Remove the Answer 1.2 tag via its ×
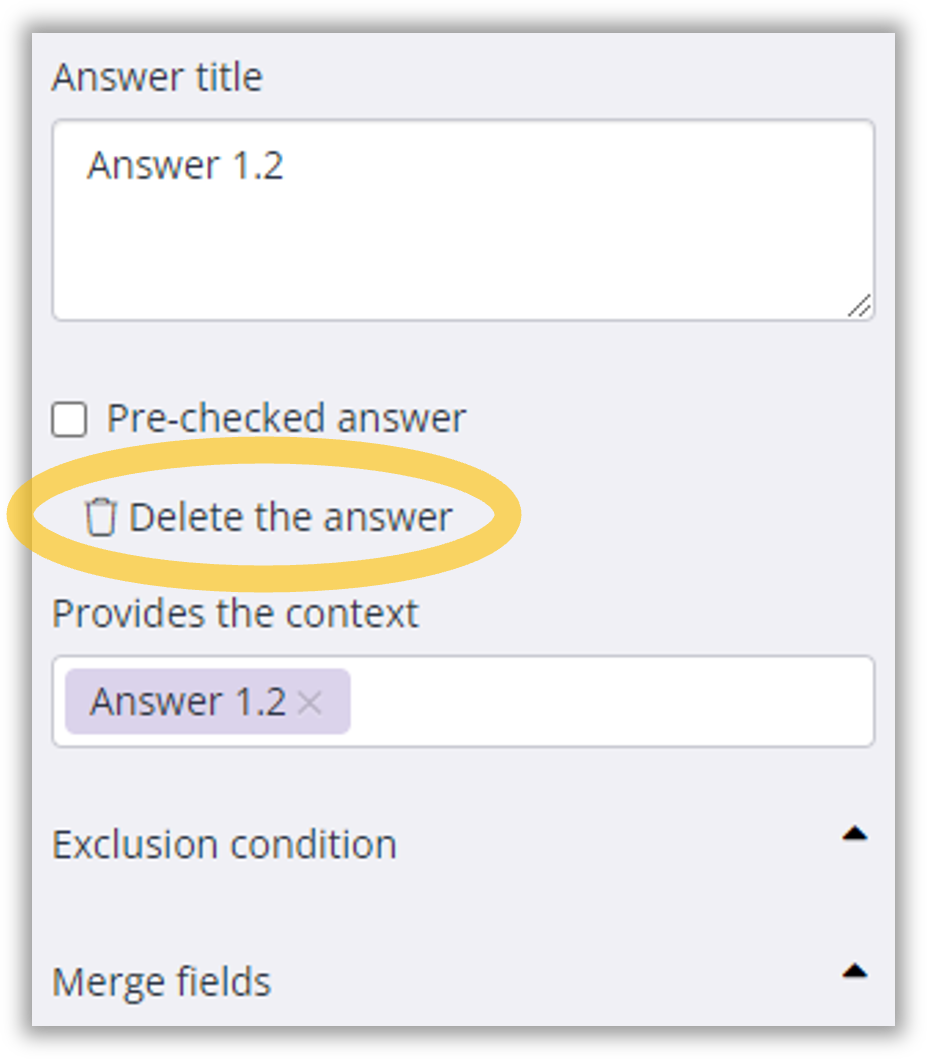The height and width of the screenshot is (1059, 927). coord(310,703)
